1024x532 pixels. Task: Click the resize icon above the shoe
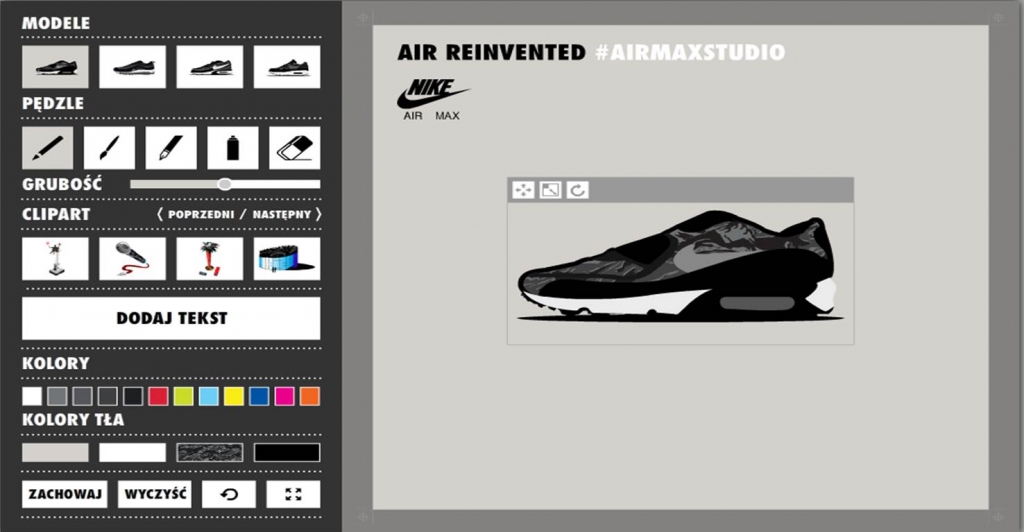[x=550, y=190]
